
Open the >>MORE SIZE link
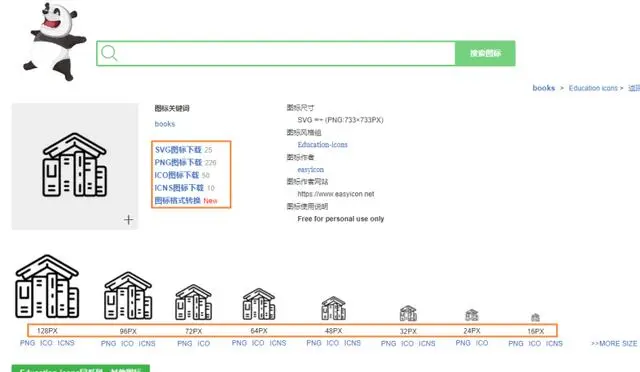pos(614,343)
